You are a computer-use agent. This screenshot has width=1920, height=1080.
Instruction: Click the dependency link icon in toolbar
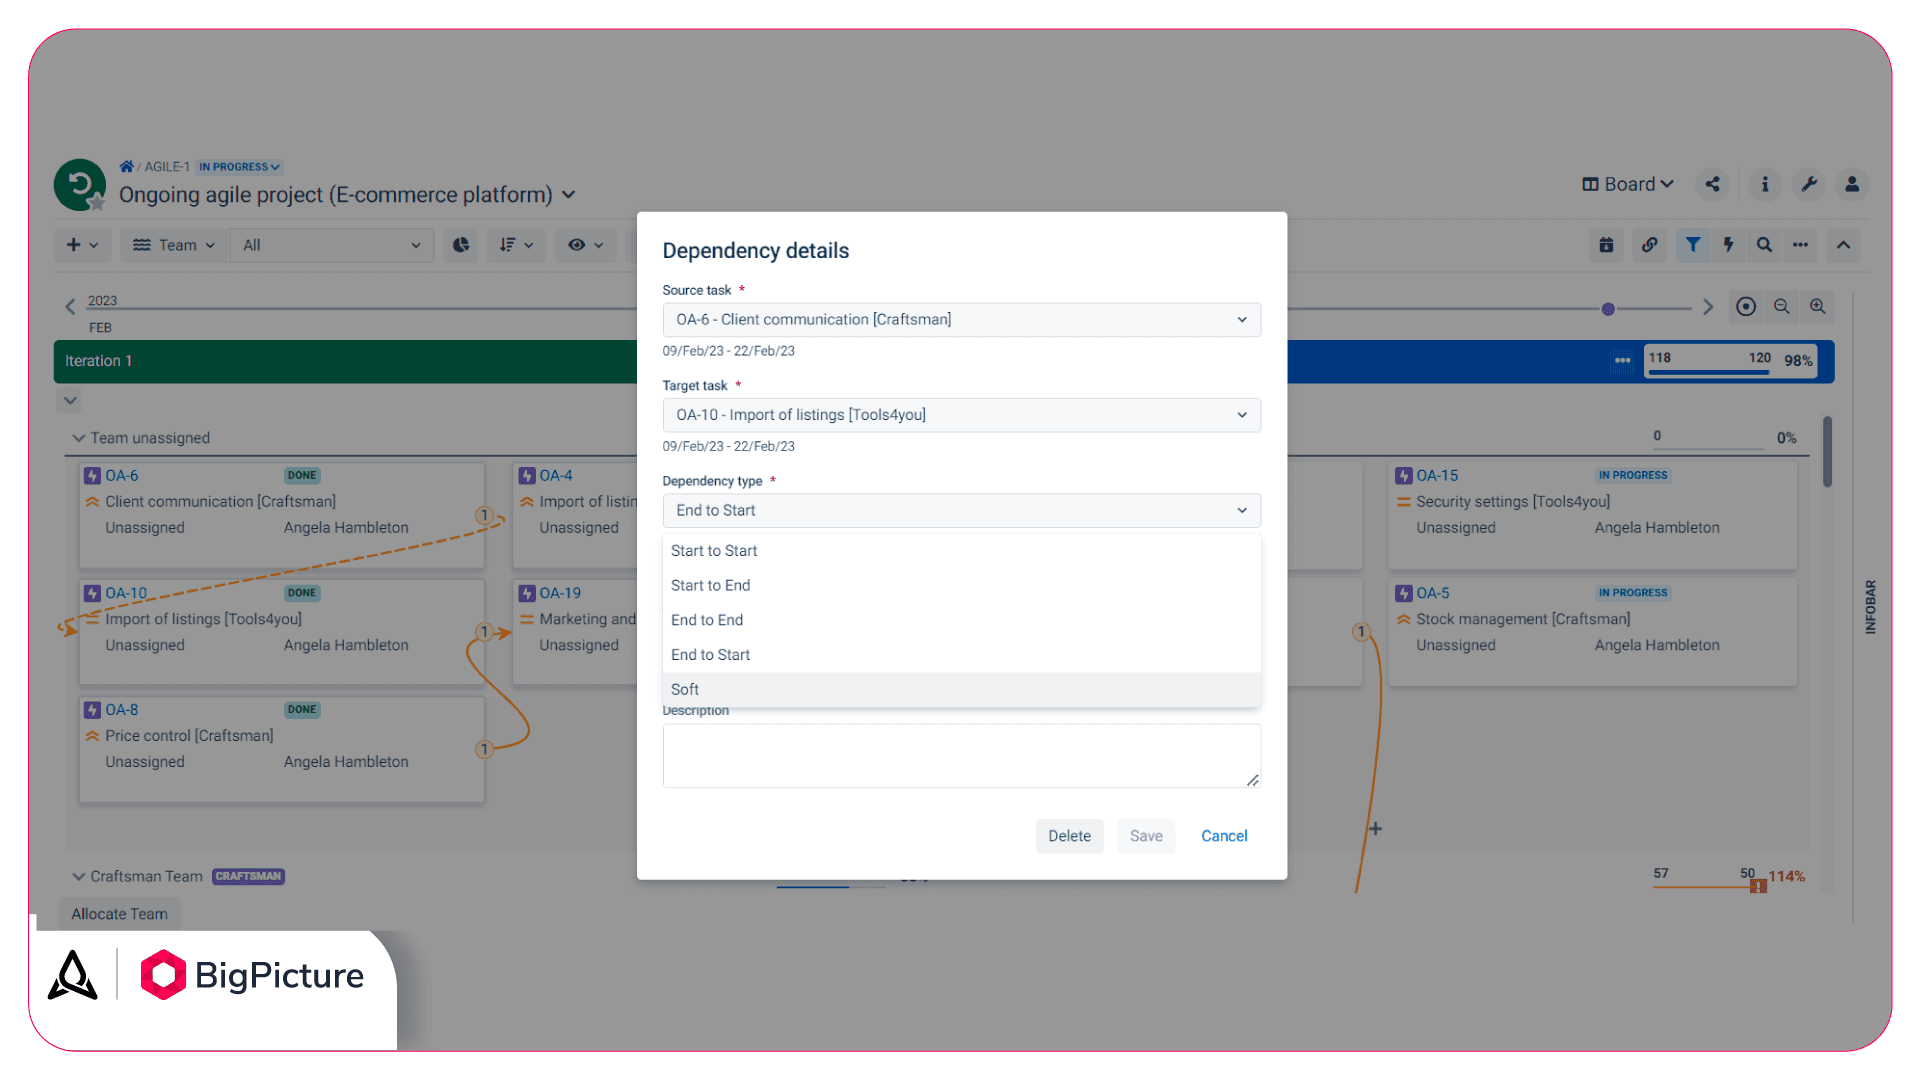(1649, 245)
